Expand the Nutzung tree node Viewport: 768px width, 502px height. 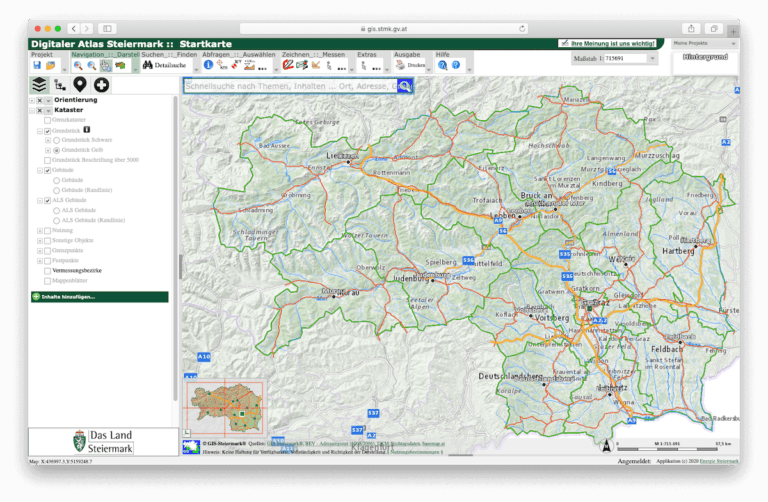pos(40,230)
